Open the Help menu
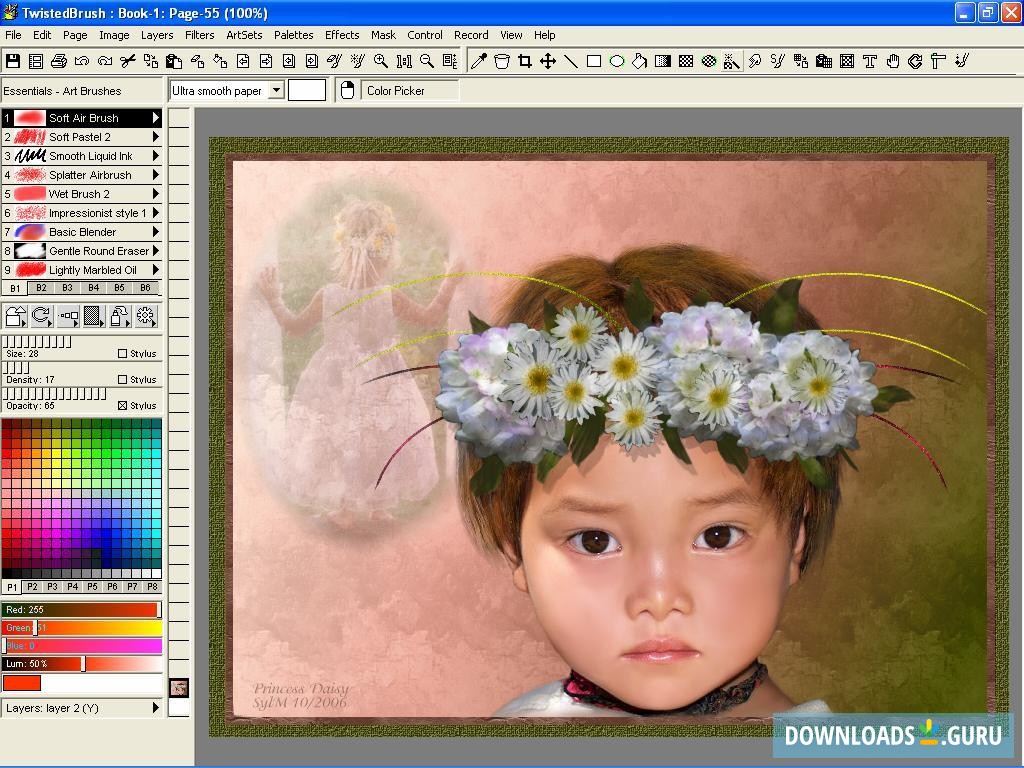1024x768 pixels. click(x=545, y=35)
